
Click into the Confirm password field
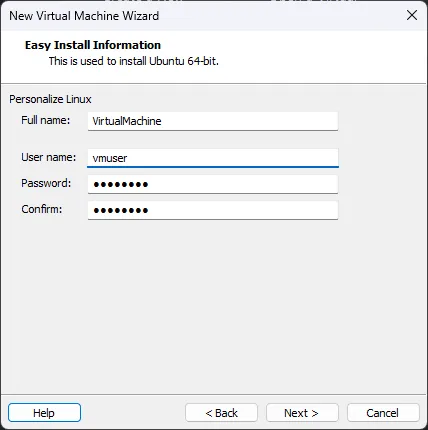tap(213, 210)
